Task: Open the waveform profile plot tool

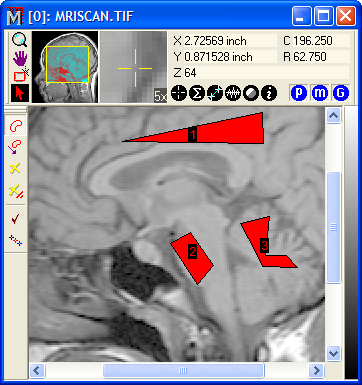Action: click(233, 93)
